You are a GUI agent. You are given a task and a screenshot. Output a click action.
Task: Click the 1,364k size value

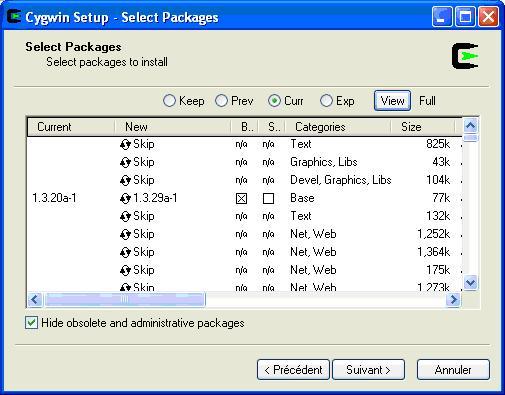tap(434, 252)
